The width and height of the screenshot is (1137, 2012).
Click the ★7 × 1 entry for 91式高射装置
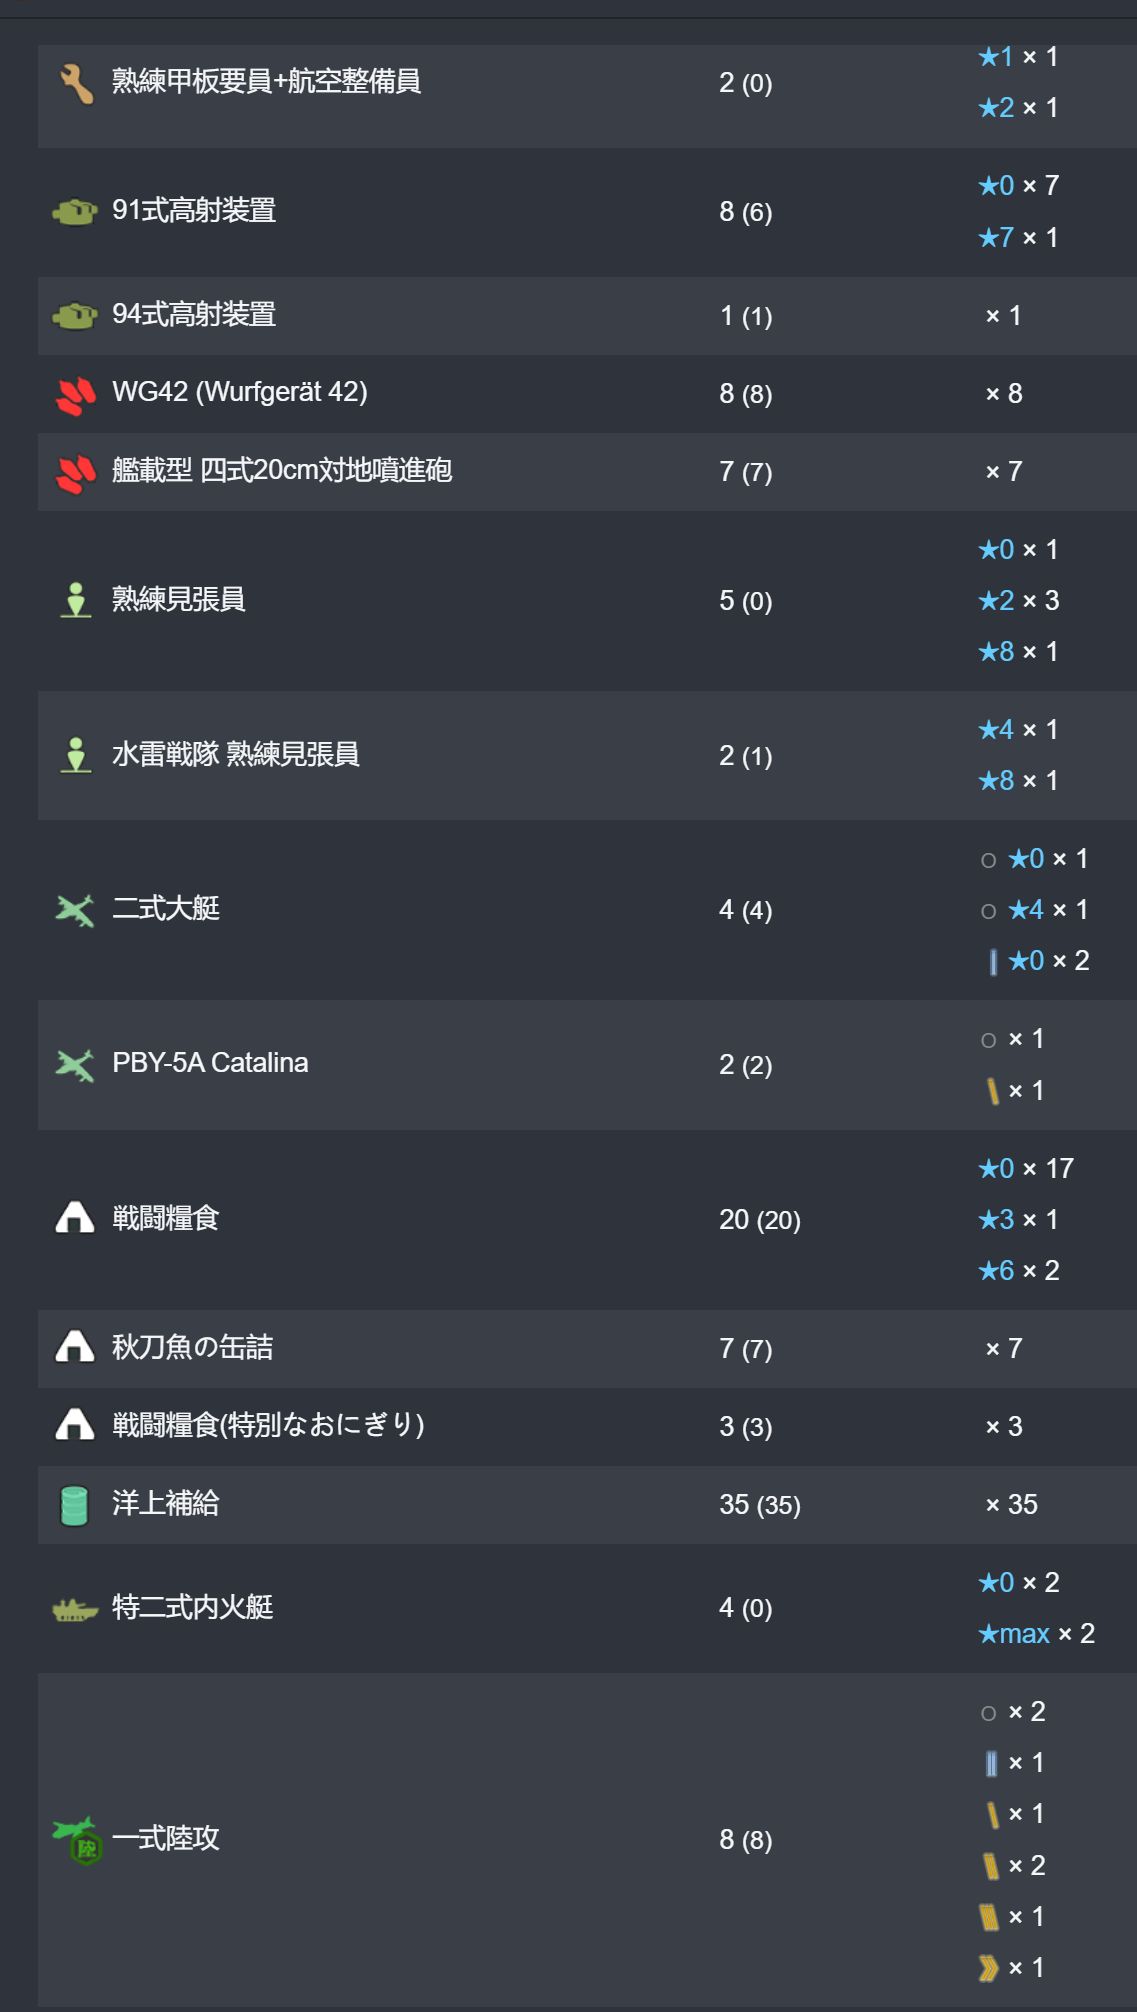(x=1018, y=238)
